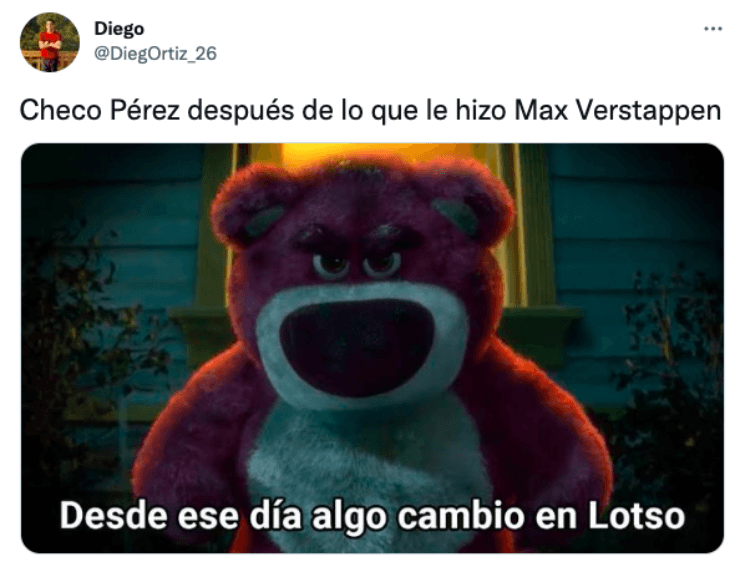Open the Lotso bear meme image
Image resolution: width=740 pixels, height=567 pixels.
pos(372,348)
